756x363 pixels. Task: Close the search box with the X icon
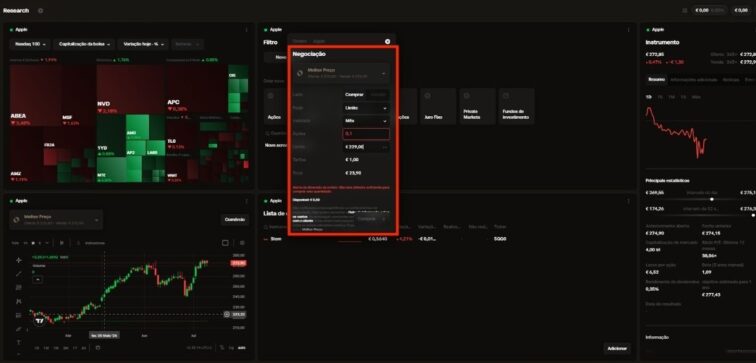pyautogui.click(x=388, y=41)
